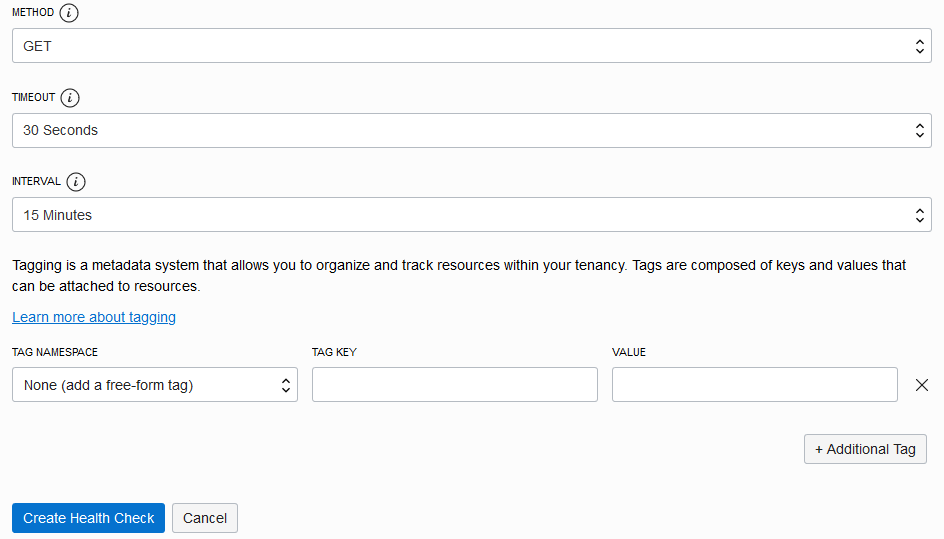The image size is (944, 539).
Task: Submit with the Create Health Check button
Action: click(x=89, y=518)
